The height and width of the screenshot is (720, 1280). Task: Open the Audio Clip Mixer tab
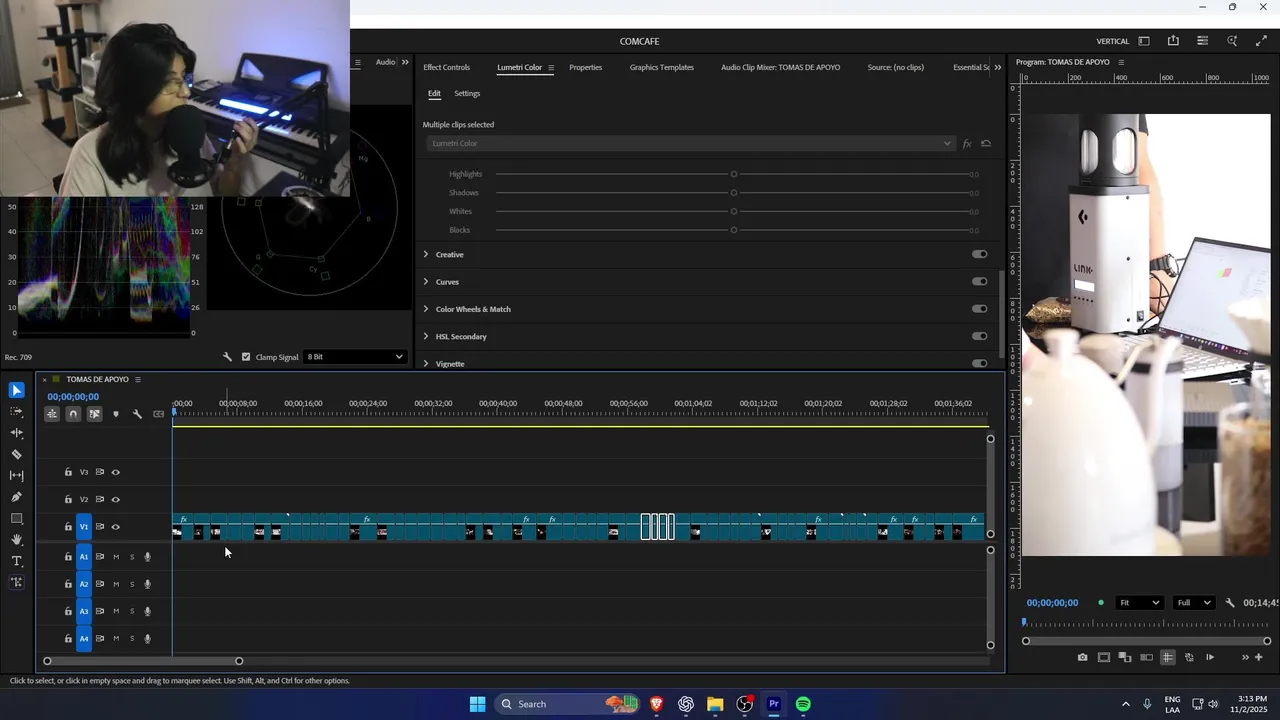pyautogui.click(x=780, y=67)
